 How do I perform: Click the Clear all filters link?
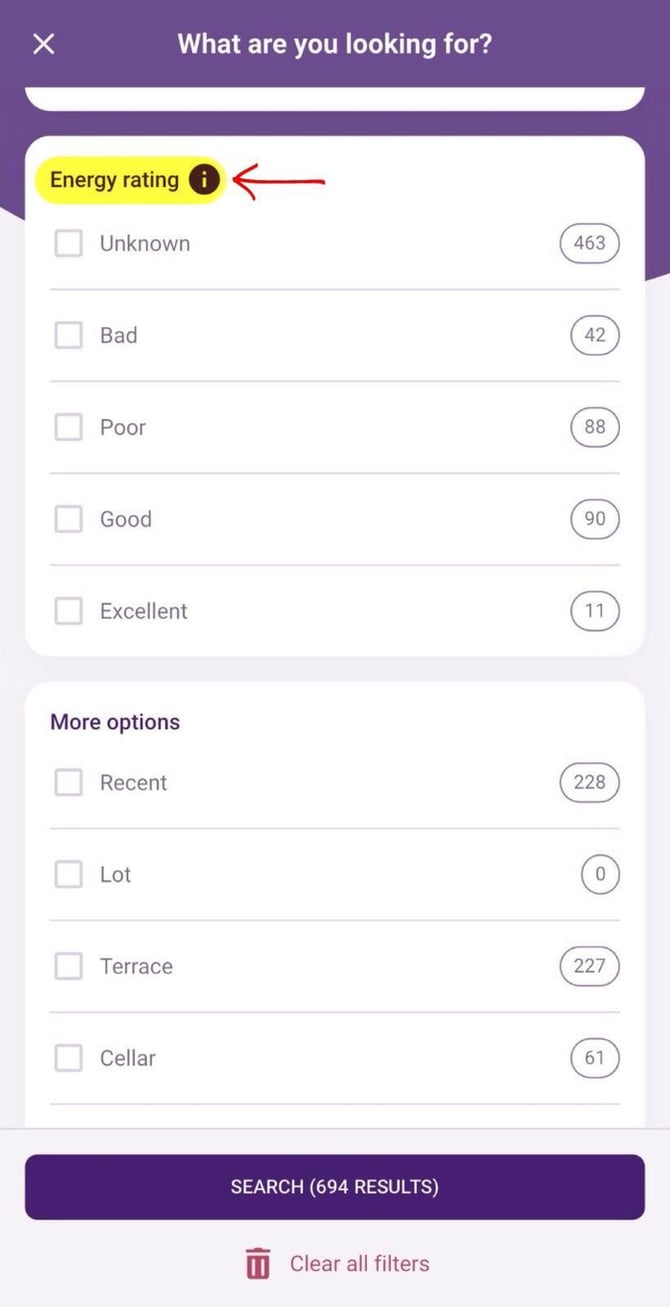359,1263
